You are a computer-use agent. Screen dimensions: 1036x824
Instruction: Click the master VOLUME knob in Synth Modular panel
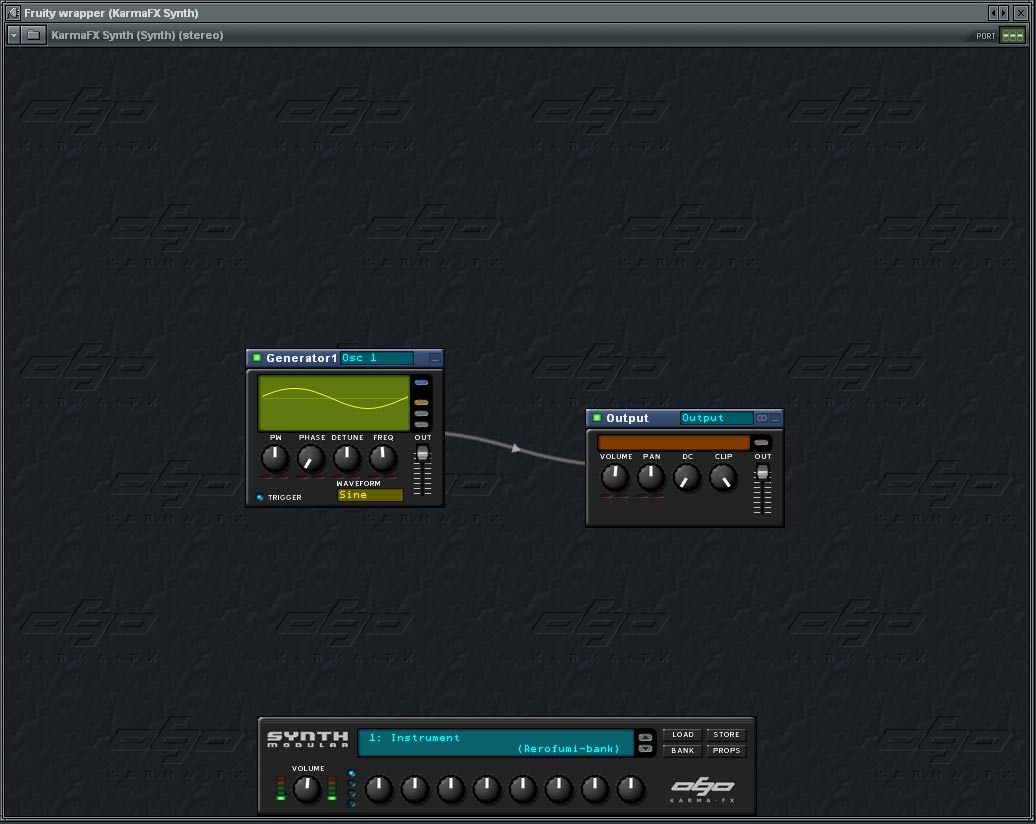tap(307, 790)
